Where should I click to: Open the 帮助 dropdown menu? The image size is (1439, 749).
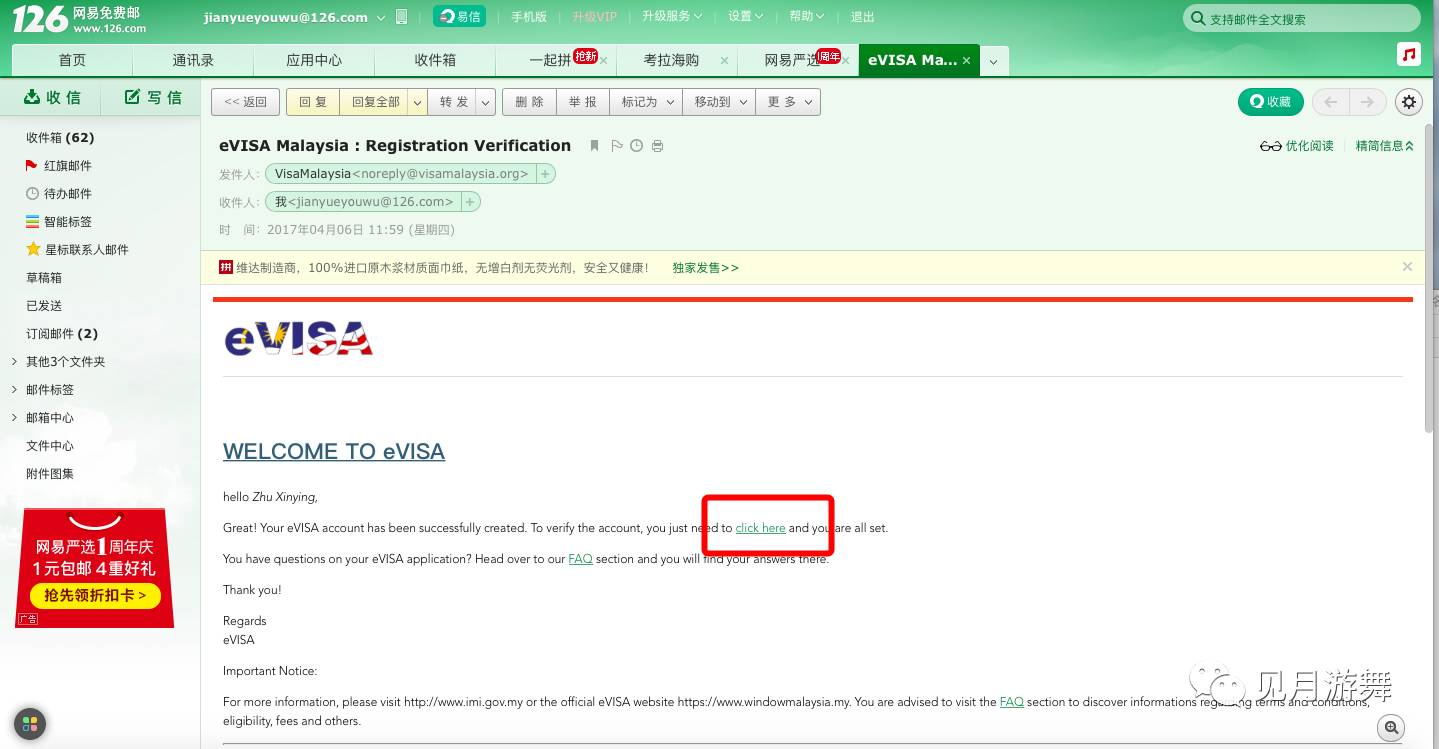point(807,16)
